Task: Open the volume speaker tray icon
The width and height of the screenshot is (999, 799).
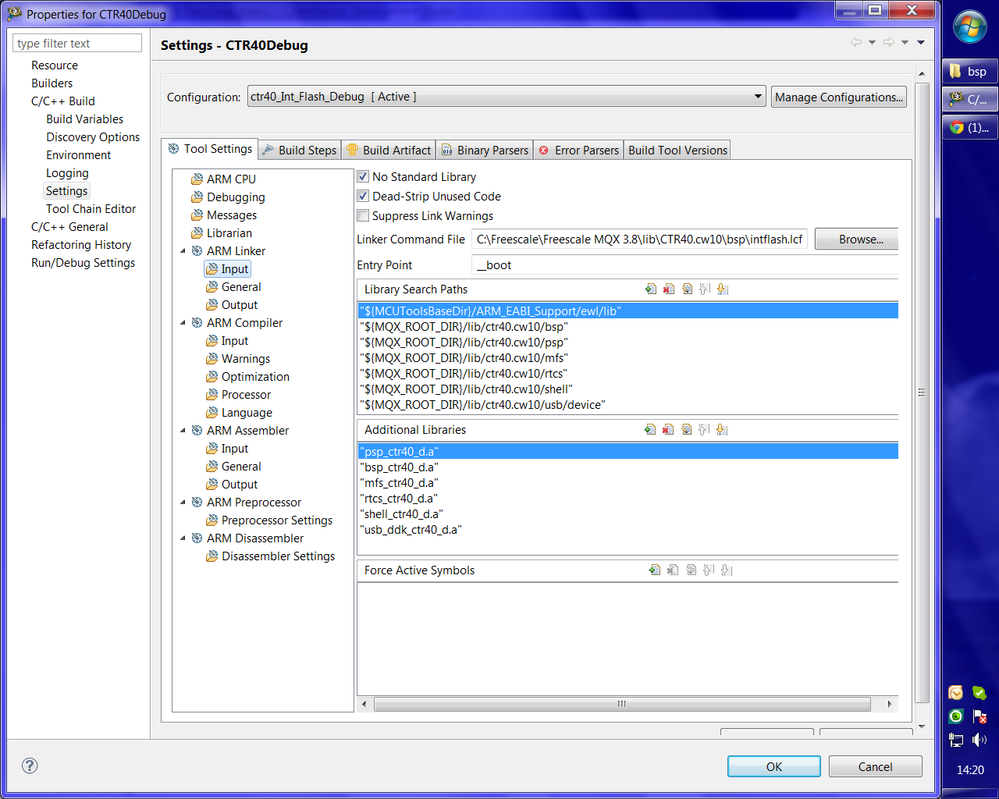Action: point(979,740)
